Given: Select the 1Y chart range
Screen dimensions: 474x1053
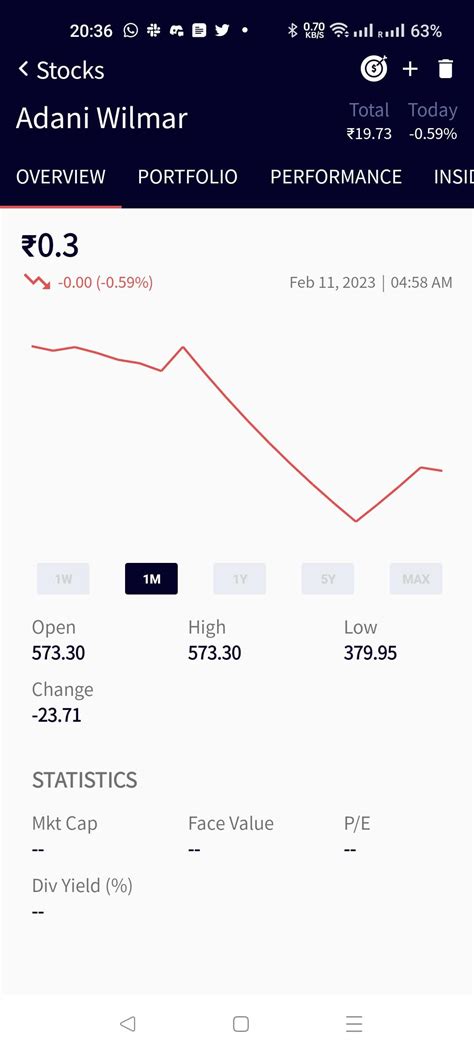Looking at the screenshot, I should pyautogui.click(x=240, y=579).
